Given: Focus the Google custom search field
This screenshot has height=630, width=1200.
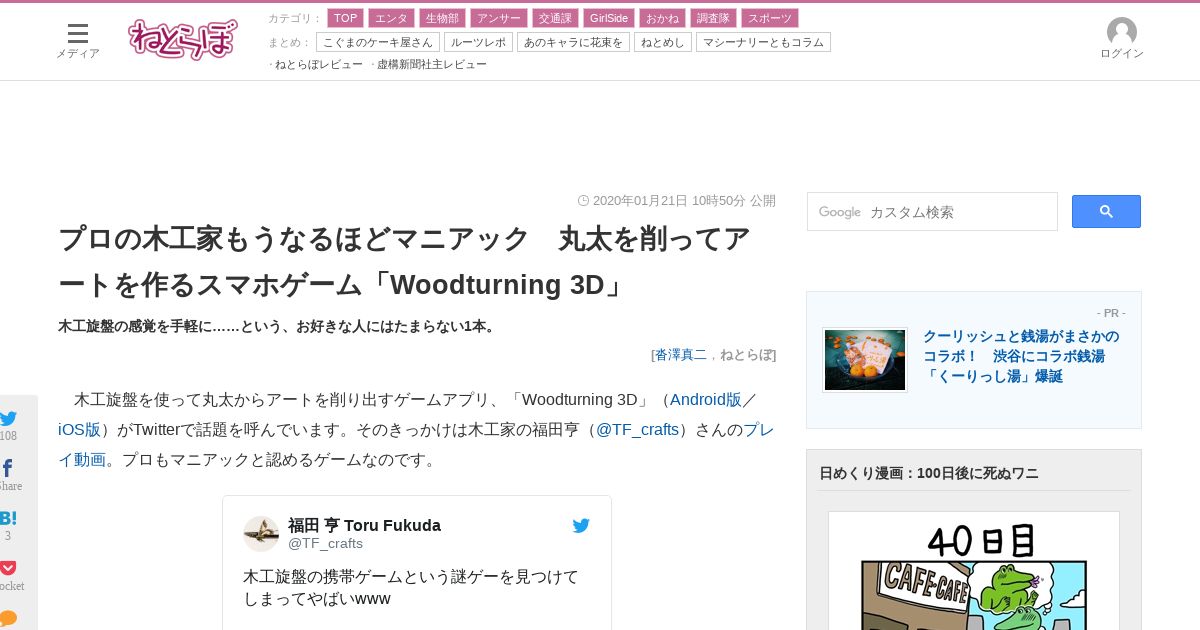Looking at the screenshot, I should pyautogui.click(x=932, y=212).
